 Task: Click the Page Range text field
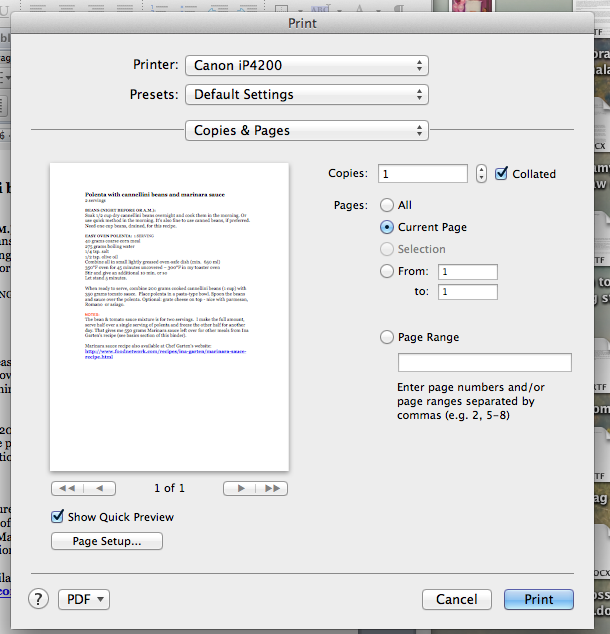[484, 362]
